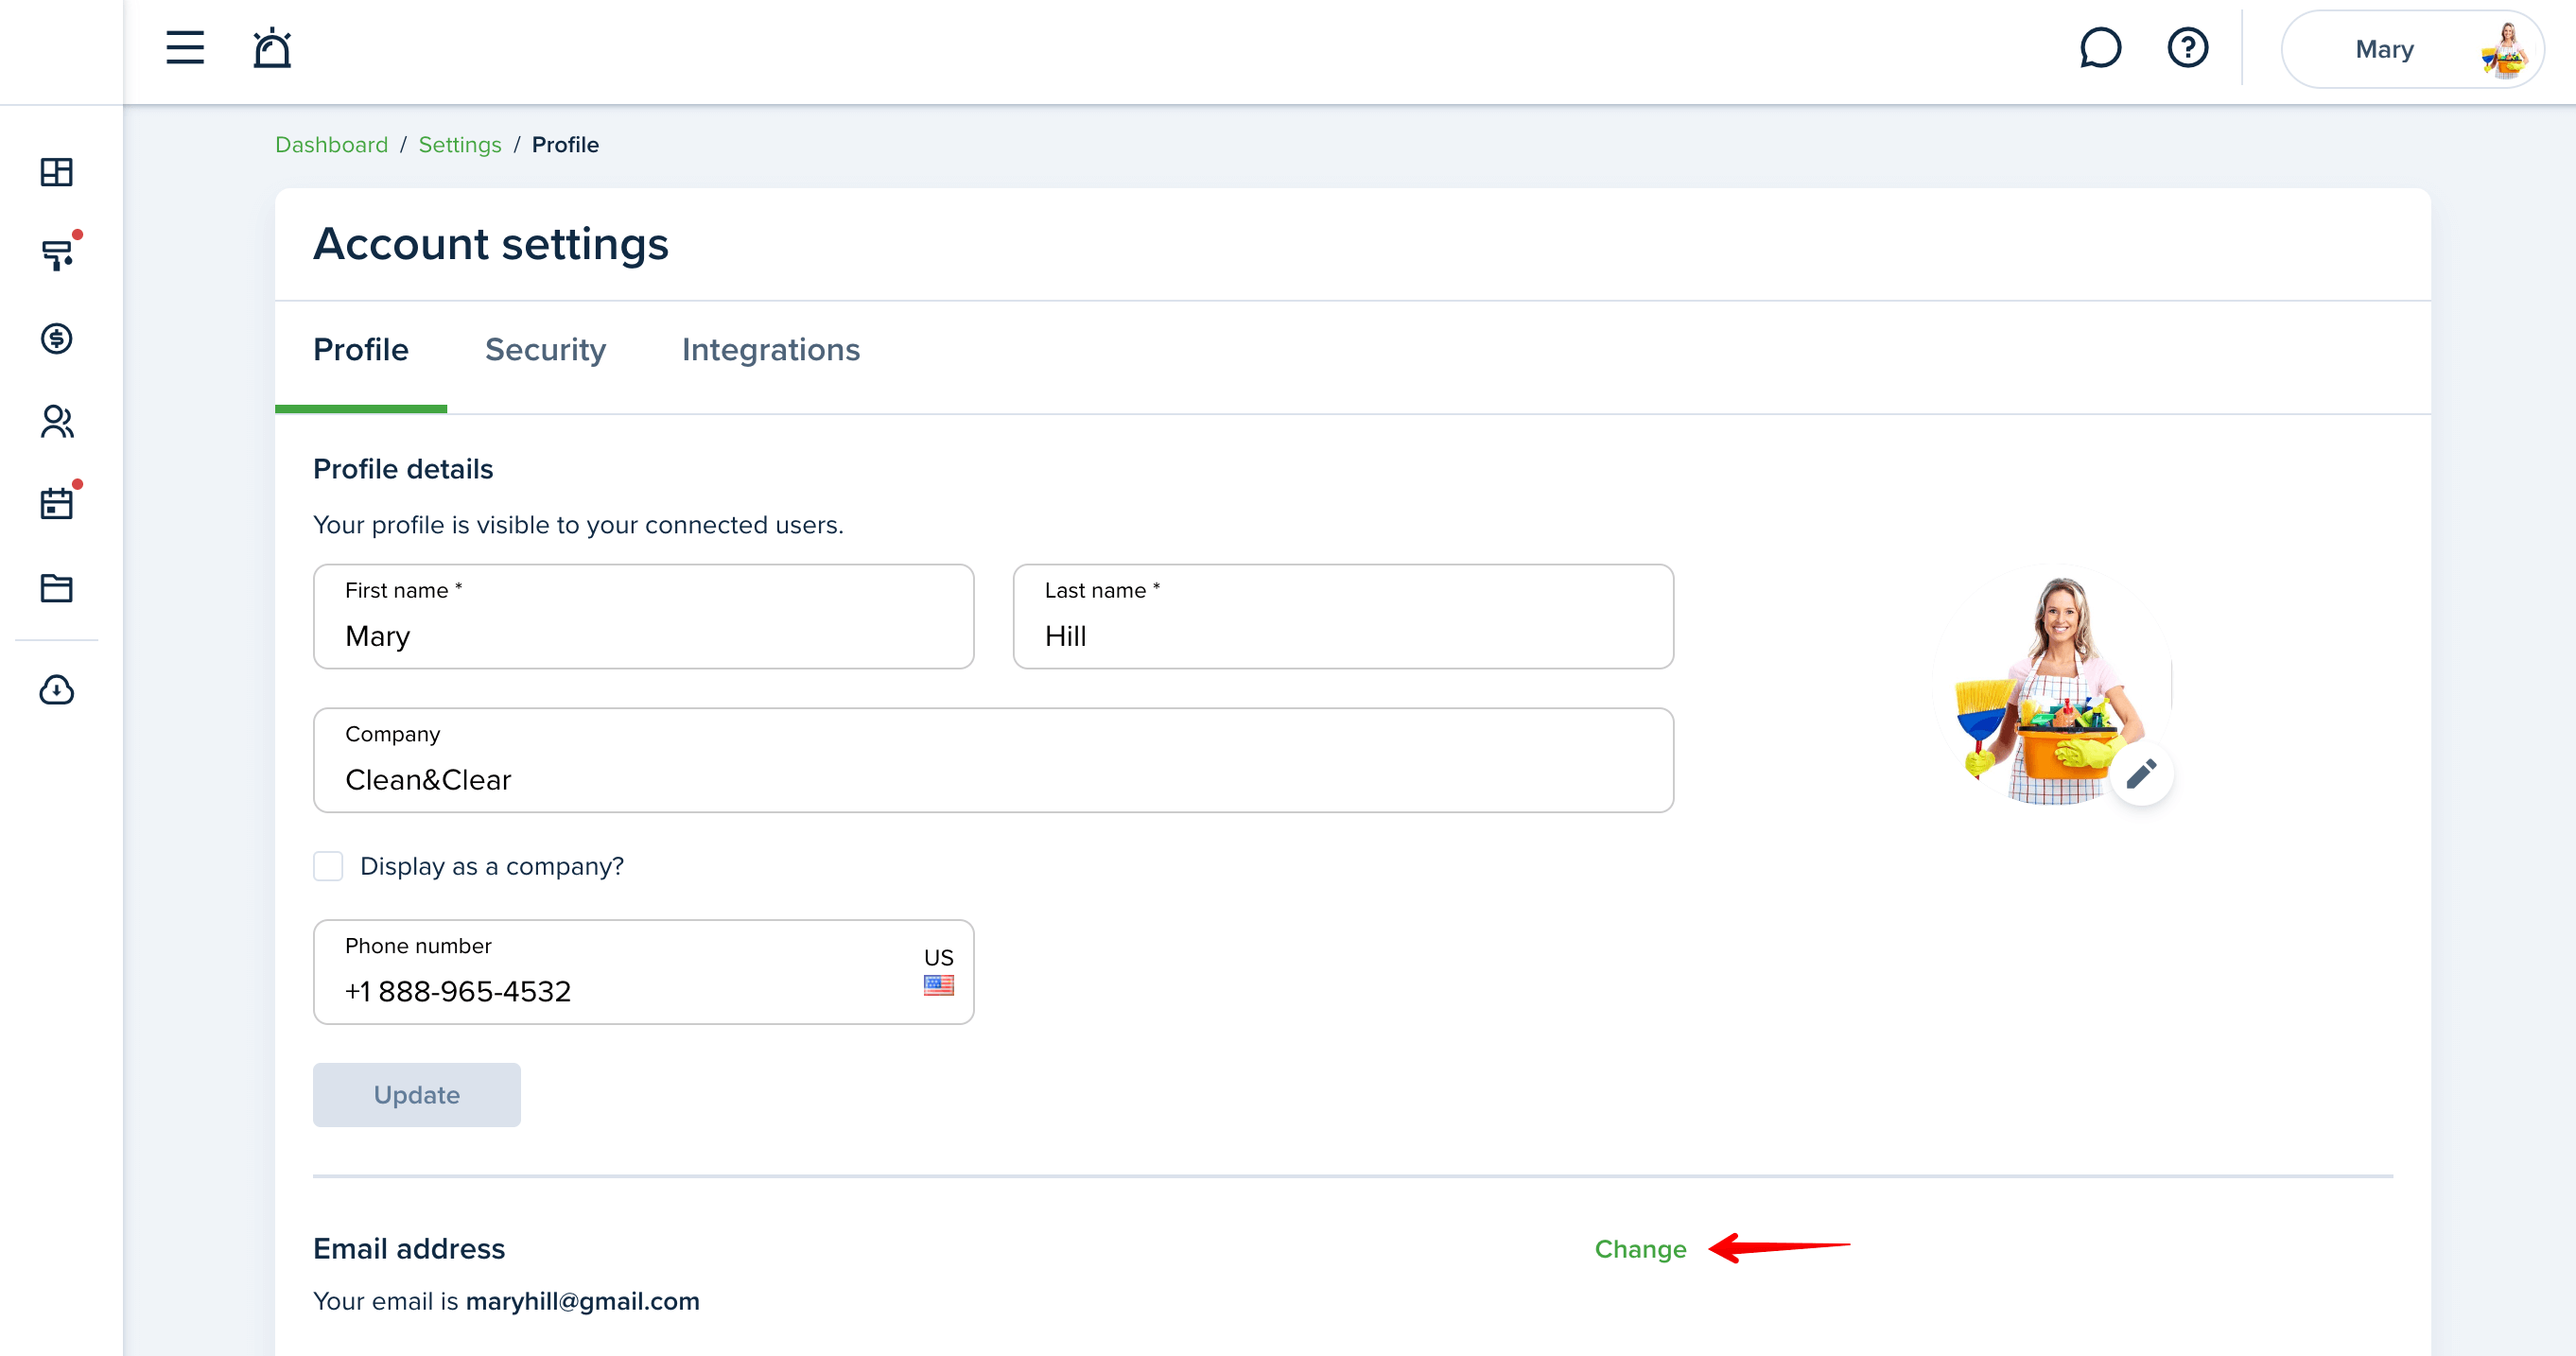Screen dimensions: 2576x1356
Task: Click the Phone number field
Action: point(644,972)
